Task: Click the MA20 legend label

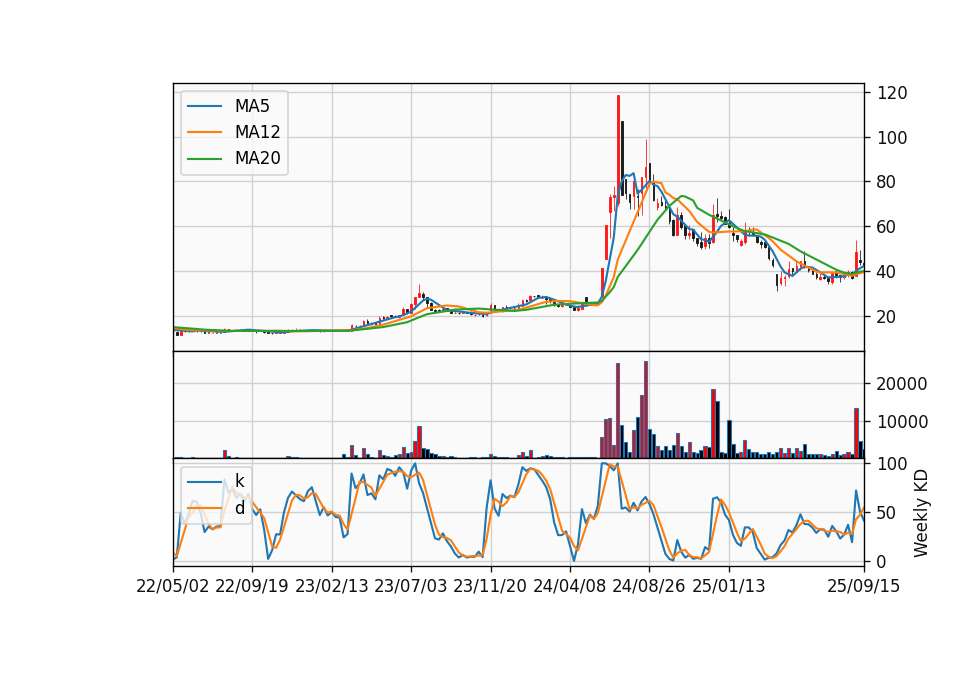Action: point(257,158)
